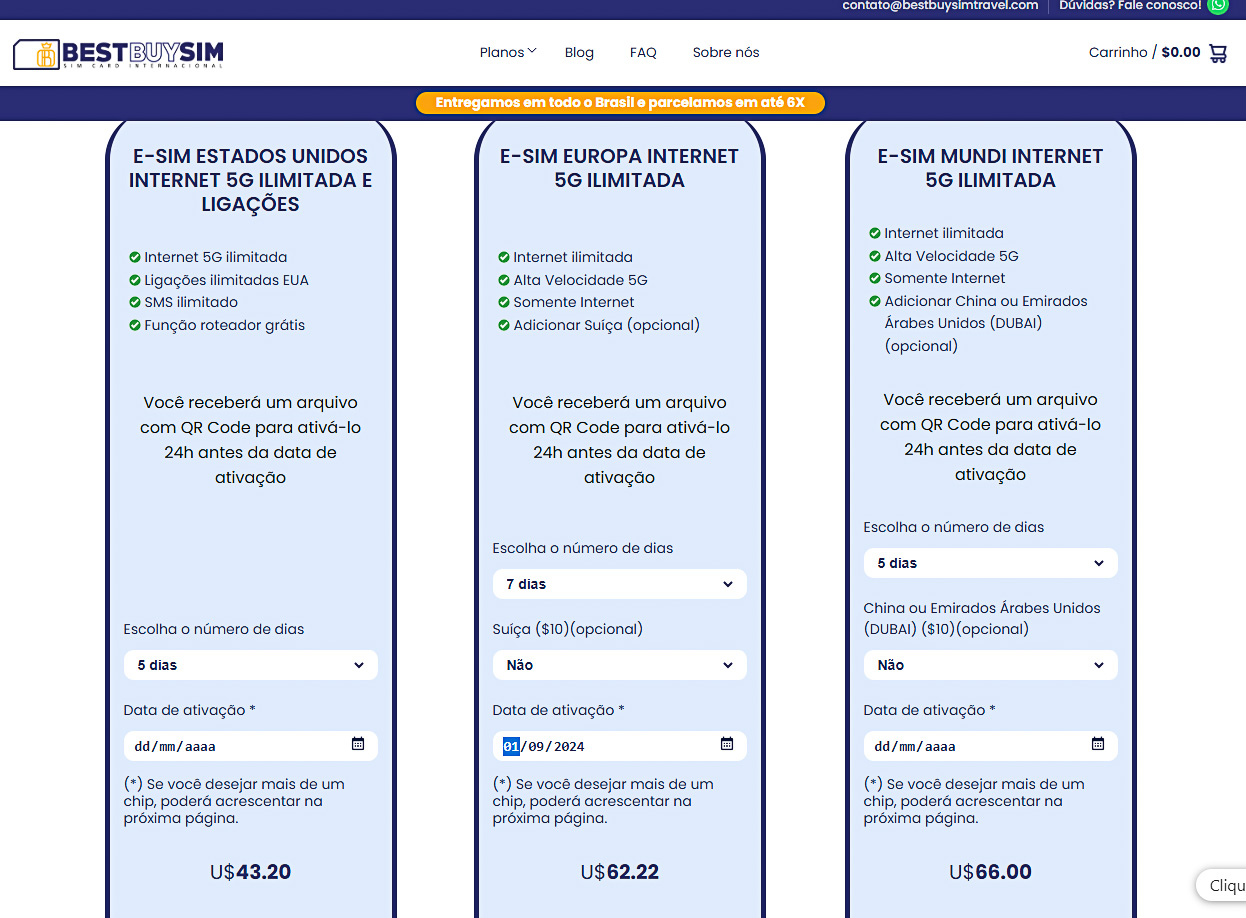The height and width of the screenshot is (918, 1246).
Task: Expand the Planos menu chevron
Action: pos(532,51)
